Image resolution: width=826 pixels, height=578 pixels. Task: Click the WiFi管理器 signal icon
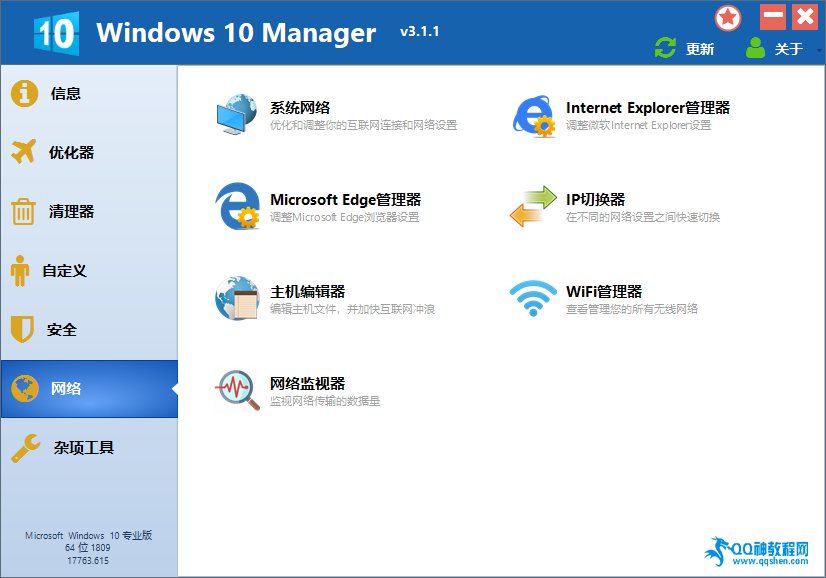tap(533, 298)
